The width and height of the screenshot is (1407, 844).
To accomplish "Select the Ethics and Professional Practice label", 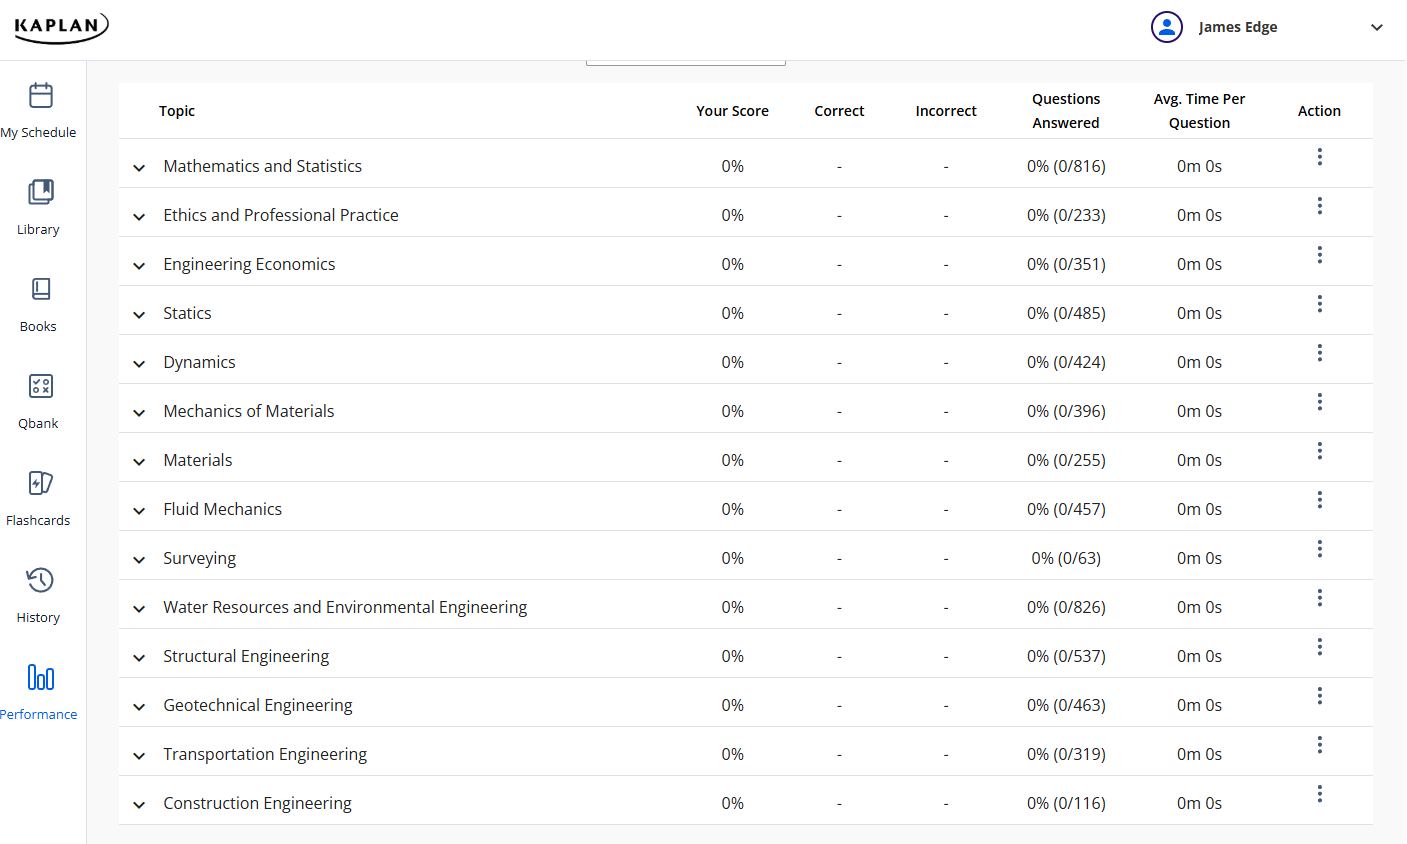I will 281,215.
